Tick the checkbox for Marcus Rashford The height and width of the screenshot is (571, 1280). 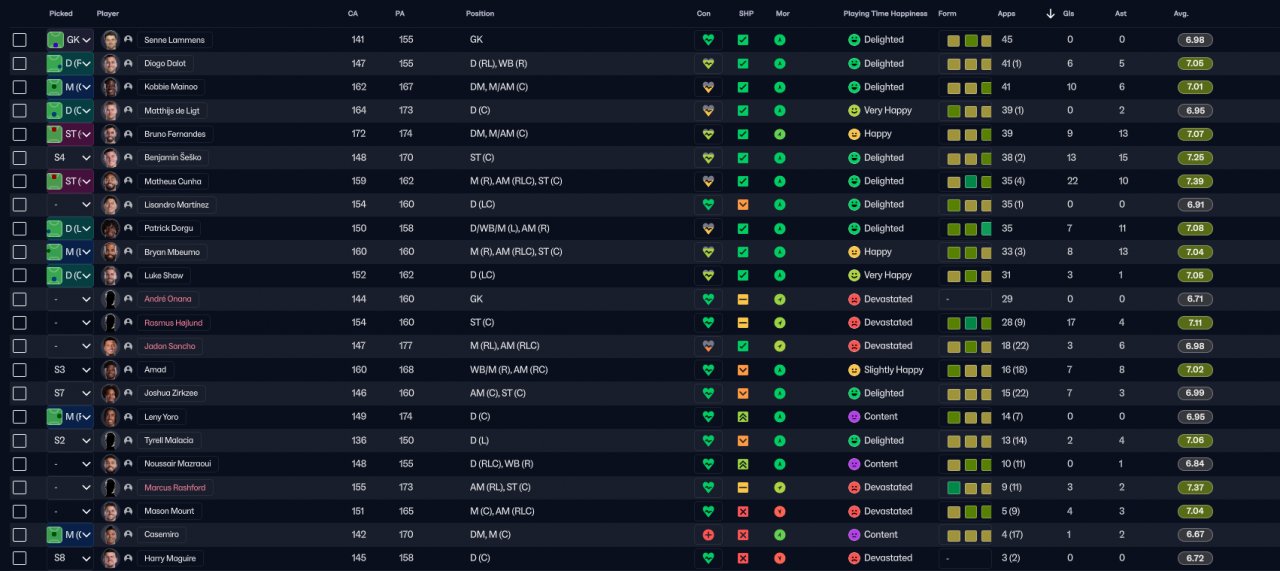(20, 487)
